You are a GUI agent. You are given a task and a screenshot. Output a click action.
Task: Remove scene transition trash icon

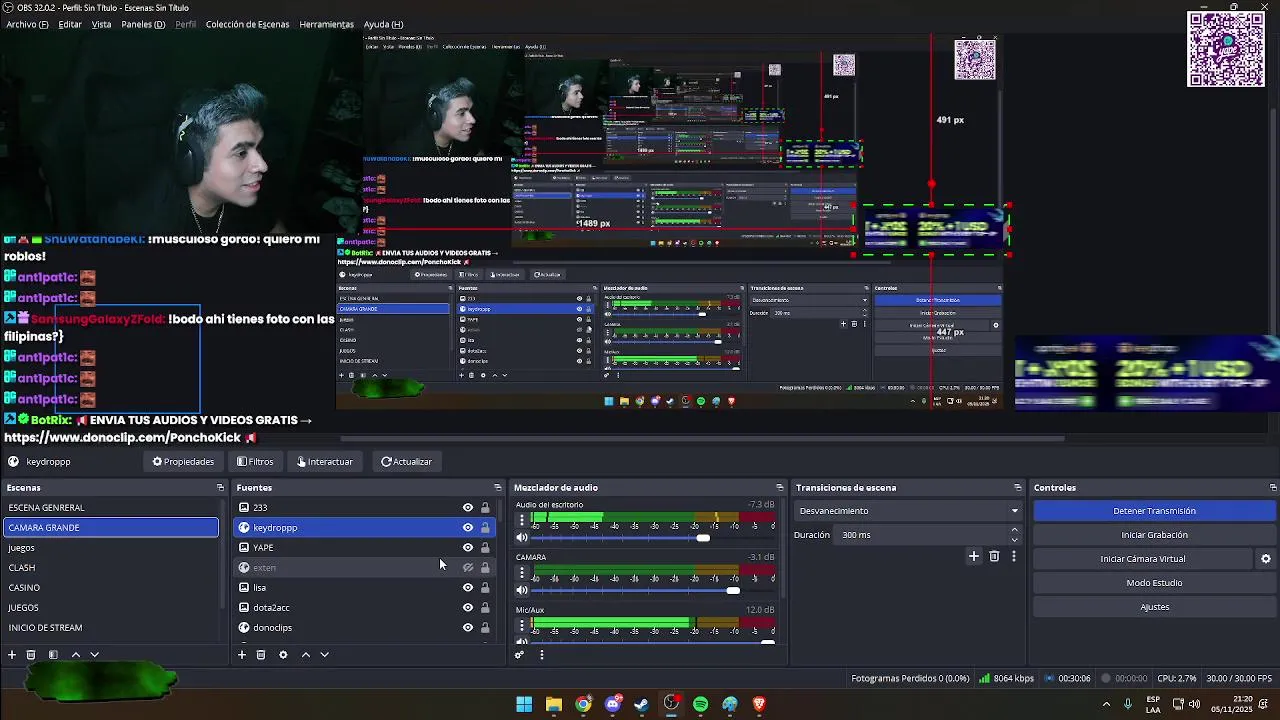click(x=994, y=556)
